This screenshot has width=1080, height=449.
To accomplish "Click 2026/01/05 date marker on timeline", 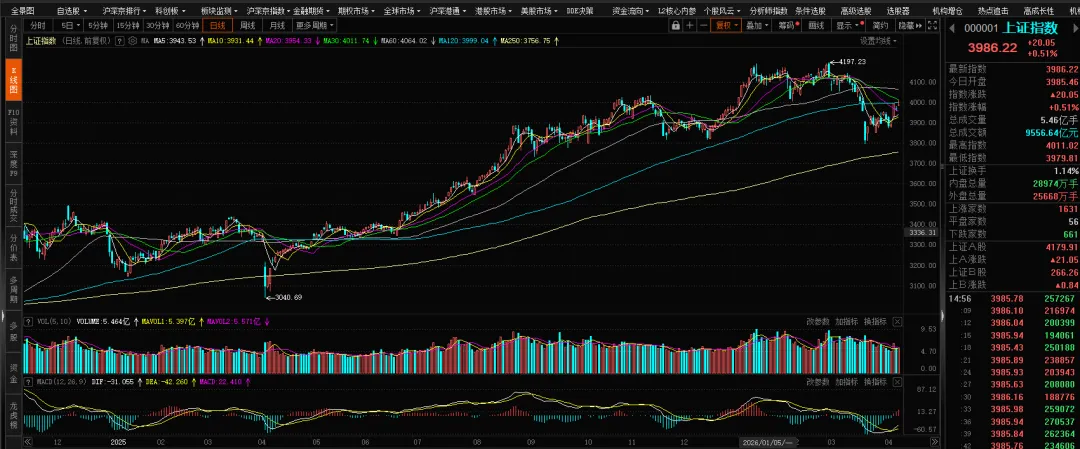I will pyautogui.click(x=769, y=441).
